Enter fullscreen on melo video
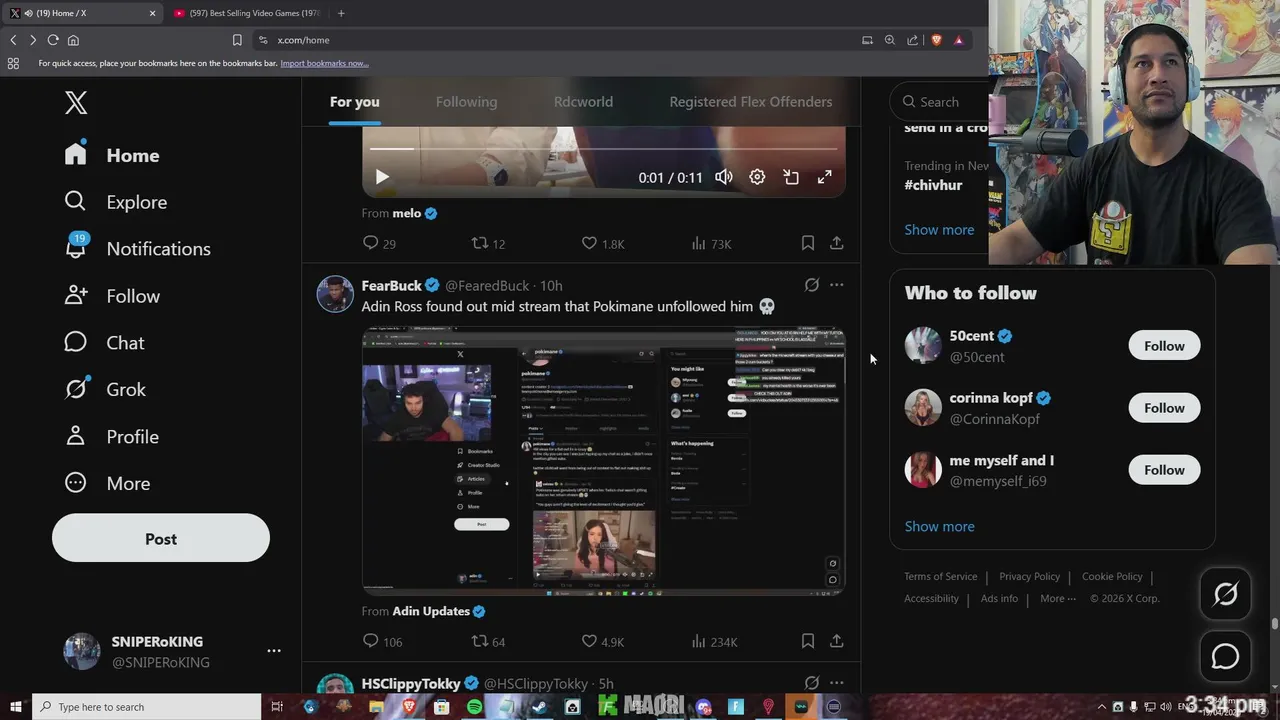 [x=825, y=177]
